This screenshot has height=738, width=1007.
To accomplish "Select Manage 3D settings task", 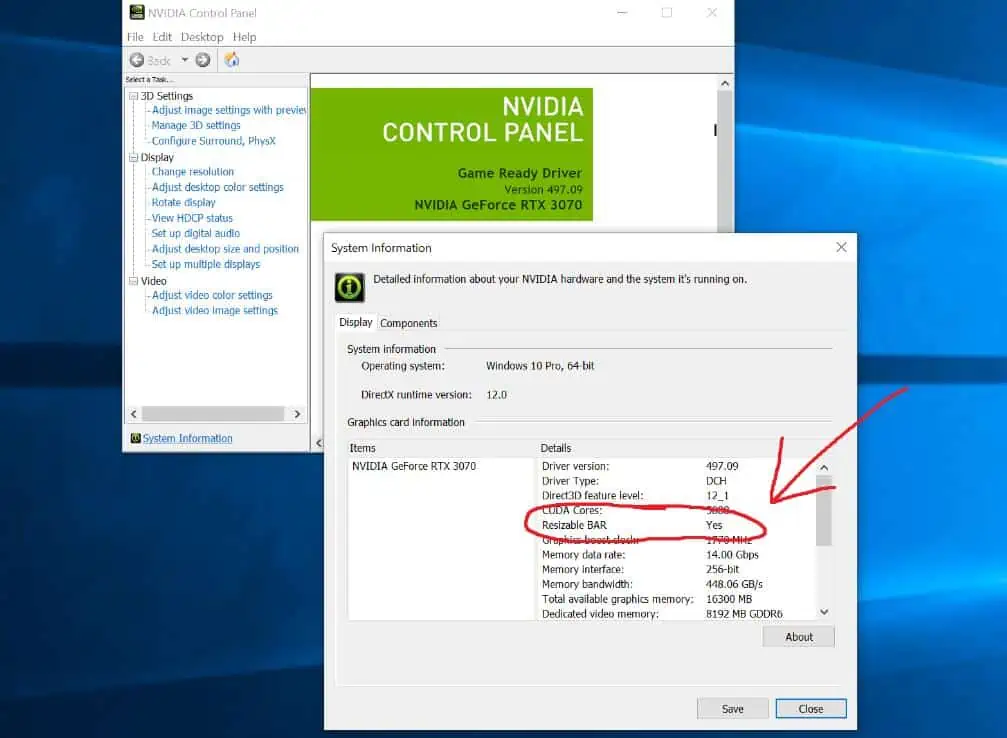I will pyautogui.click(x=196, y=125).
